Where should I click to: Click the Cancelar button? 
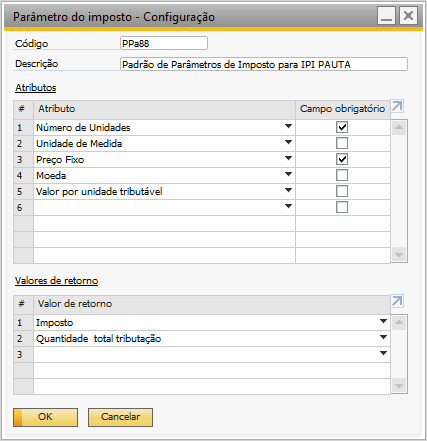coord(120,417)
